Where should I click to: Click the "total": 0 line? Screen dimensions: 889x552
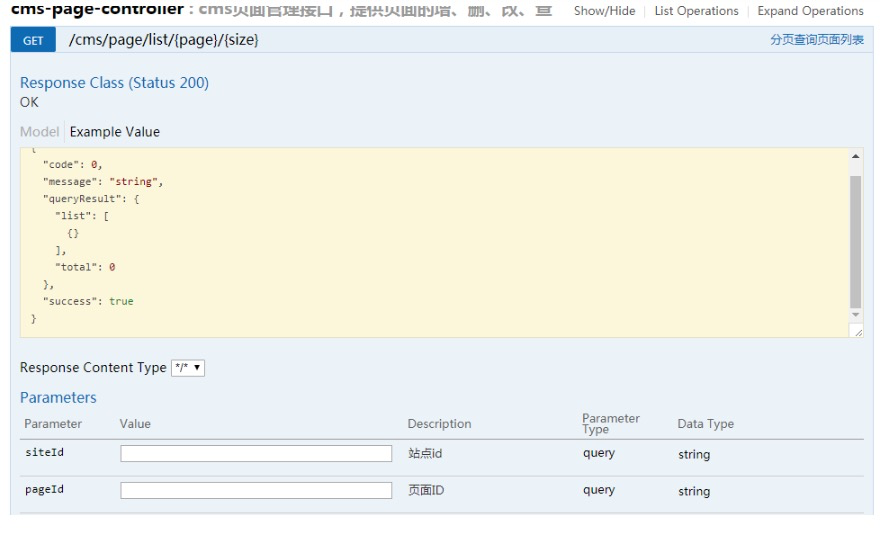click(85, 267)
